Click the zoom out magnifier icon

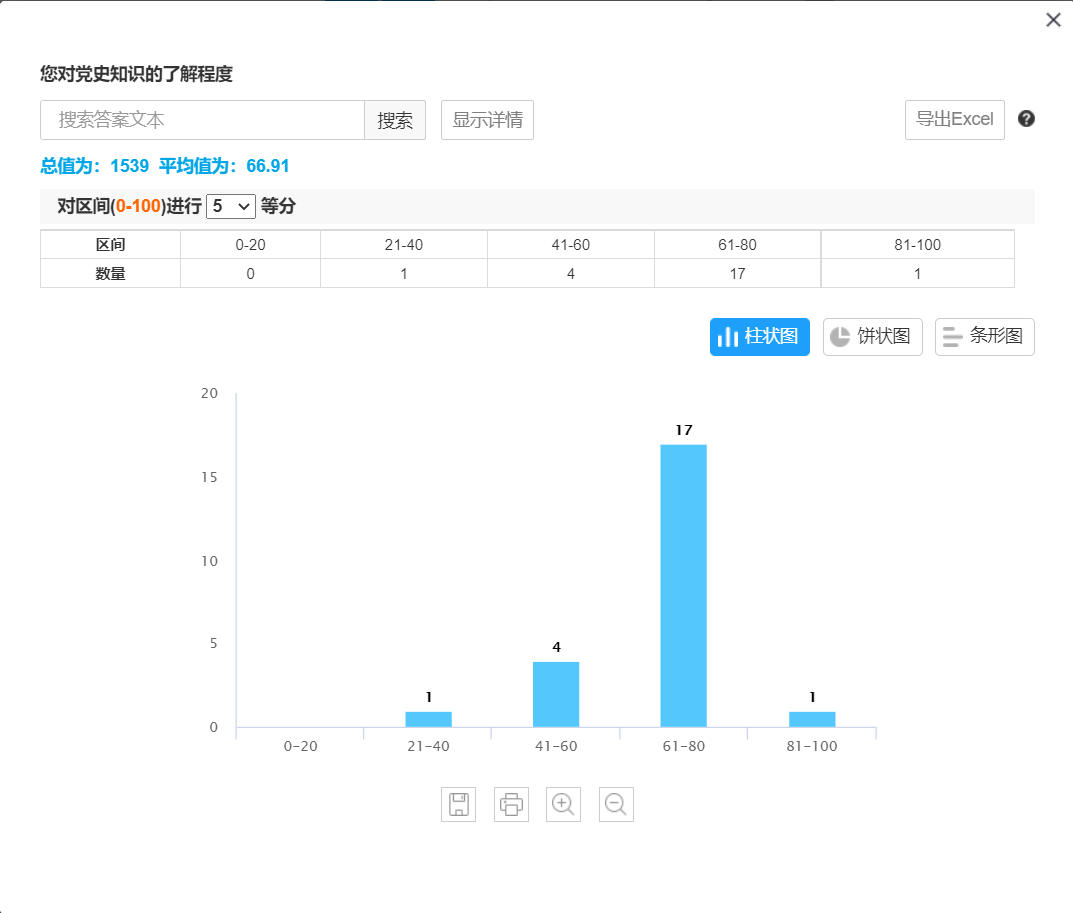click(x=616, y=804)
